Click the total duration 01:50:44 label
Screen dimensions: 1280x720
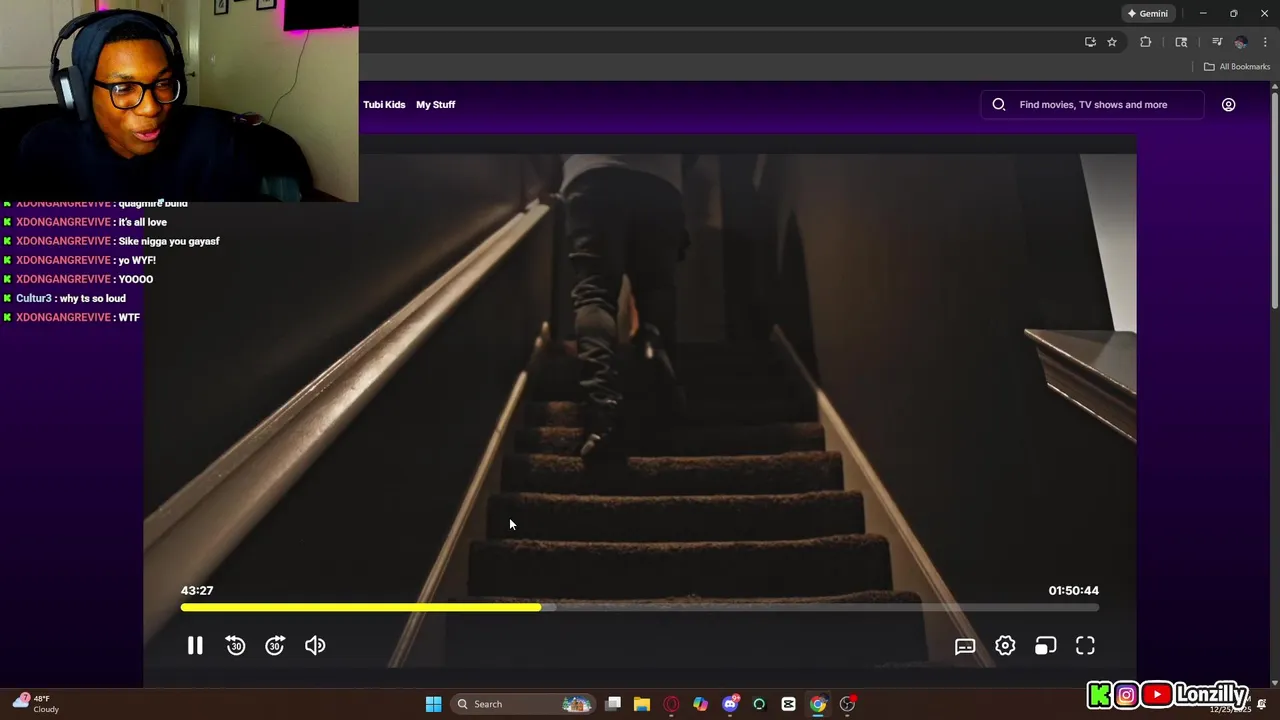[1073, 590]
